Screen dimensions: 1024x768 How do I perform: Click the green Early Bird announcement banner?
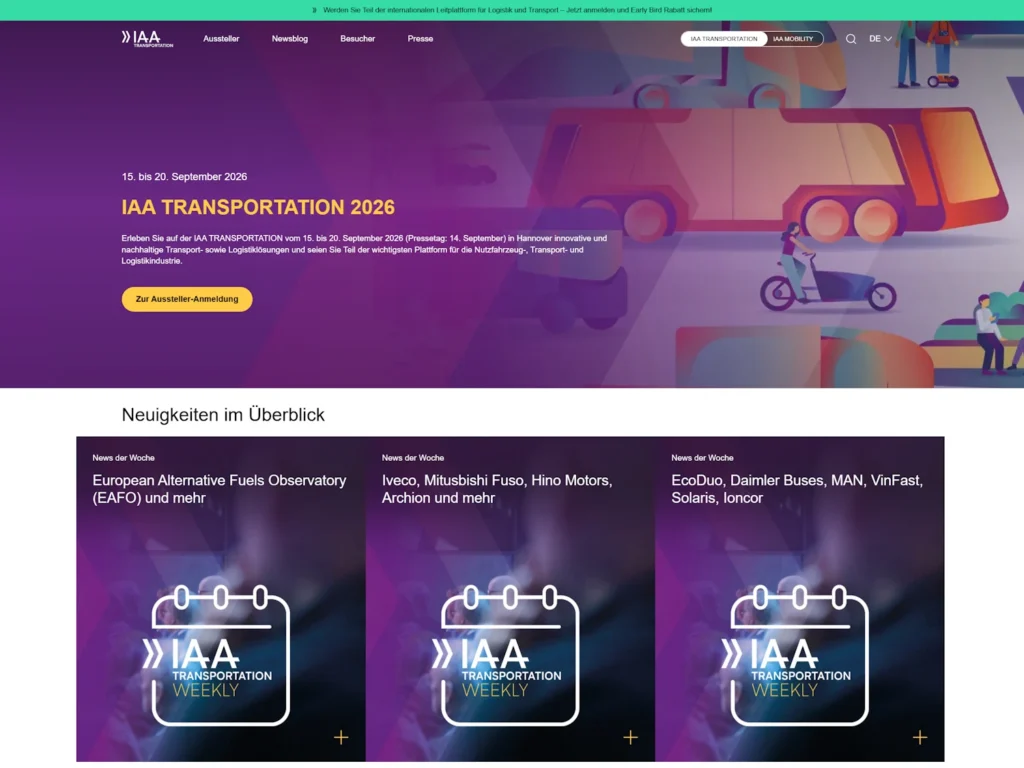(x=512, y=10)
